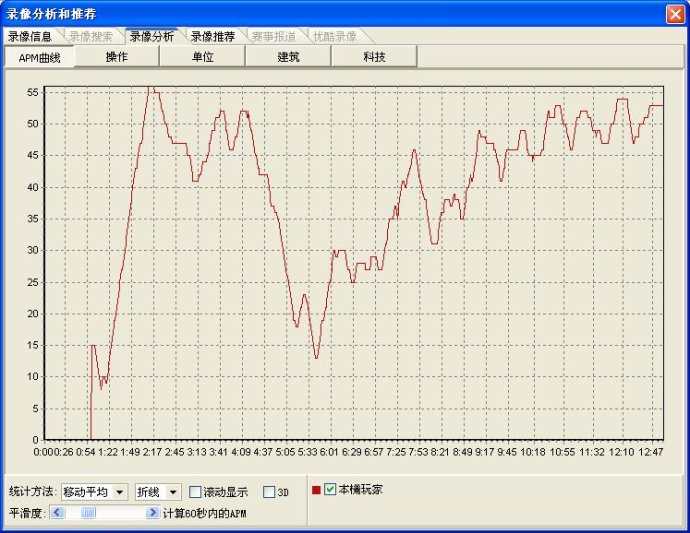
Task: Click the smoothness slider left arrow
Action: coord(57,512)
